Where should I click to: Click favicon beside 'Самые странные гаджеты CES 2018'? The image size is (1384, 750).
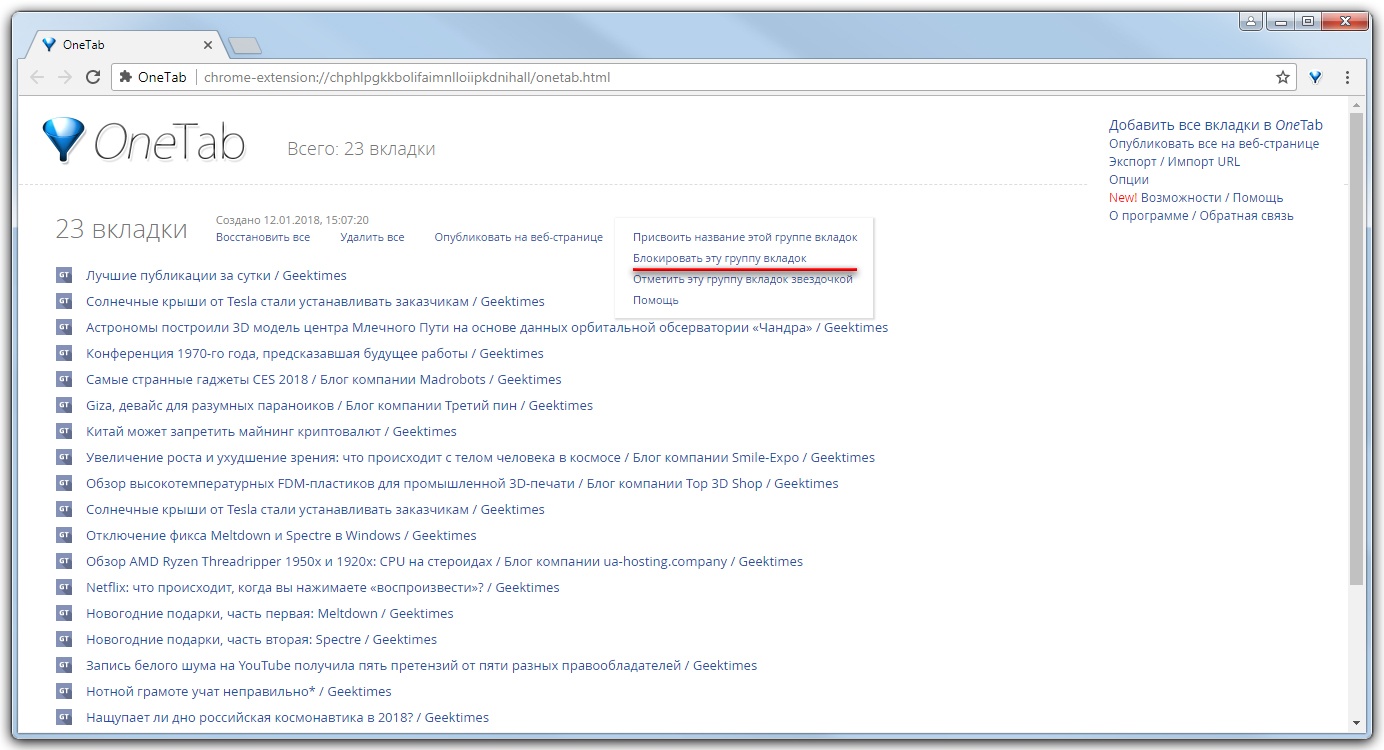[64, 379]
